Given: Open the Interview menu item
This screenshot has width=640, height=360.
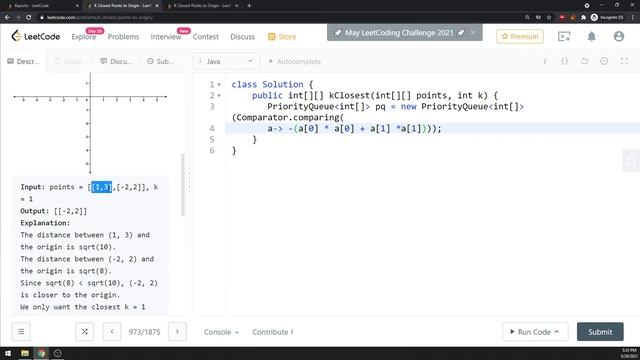Looking at the screenshot, I should (x=166, y=37).
